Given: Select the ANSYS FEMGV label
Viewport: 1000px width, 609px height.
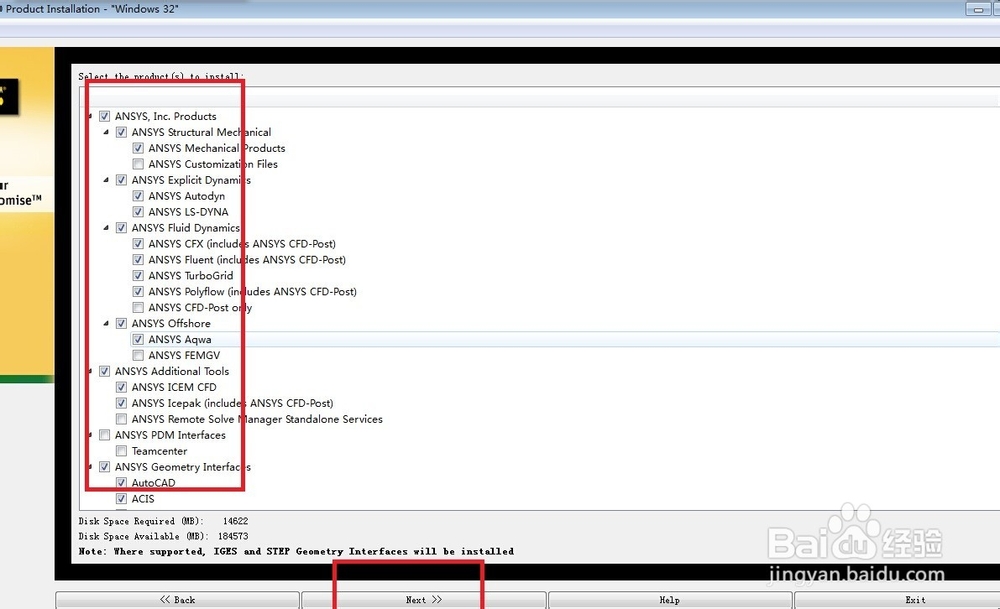Looking at the screenshot, I should click(x=184, y=355).
